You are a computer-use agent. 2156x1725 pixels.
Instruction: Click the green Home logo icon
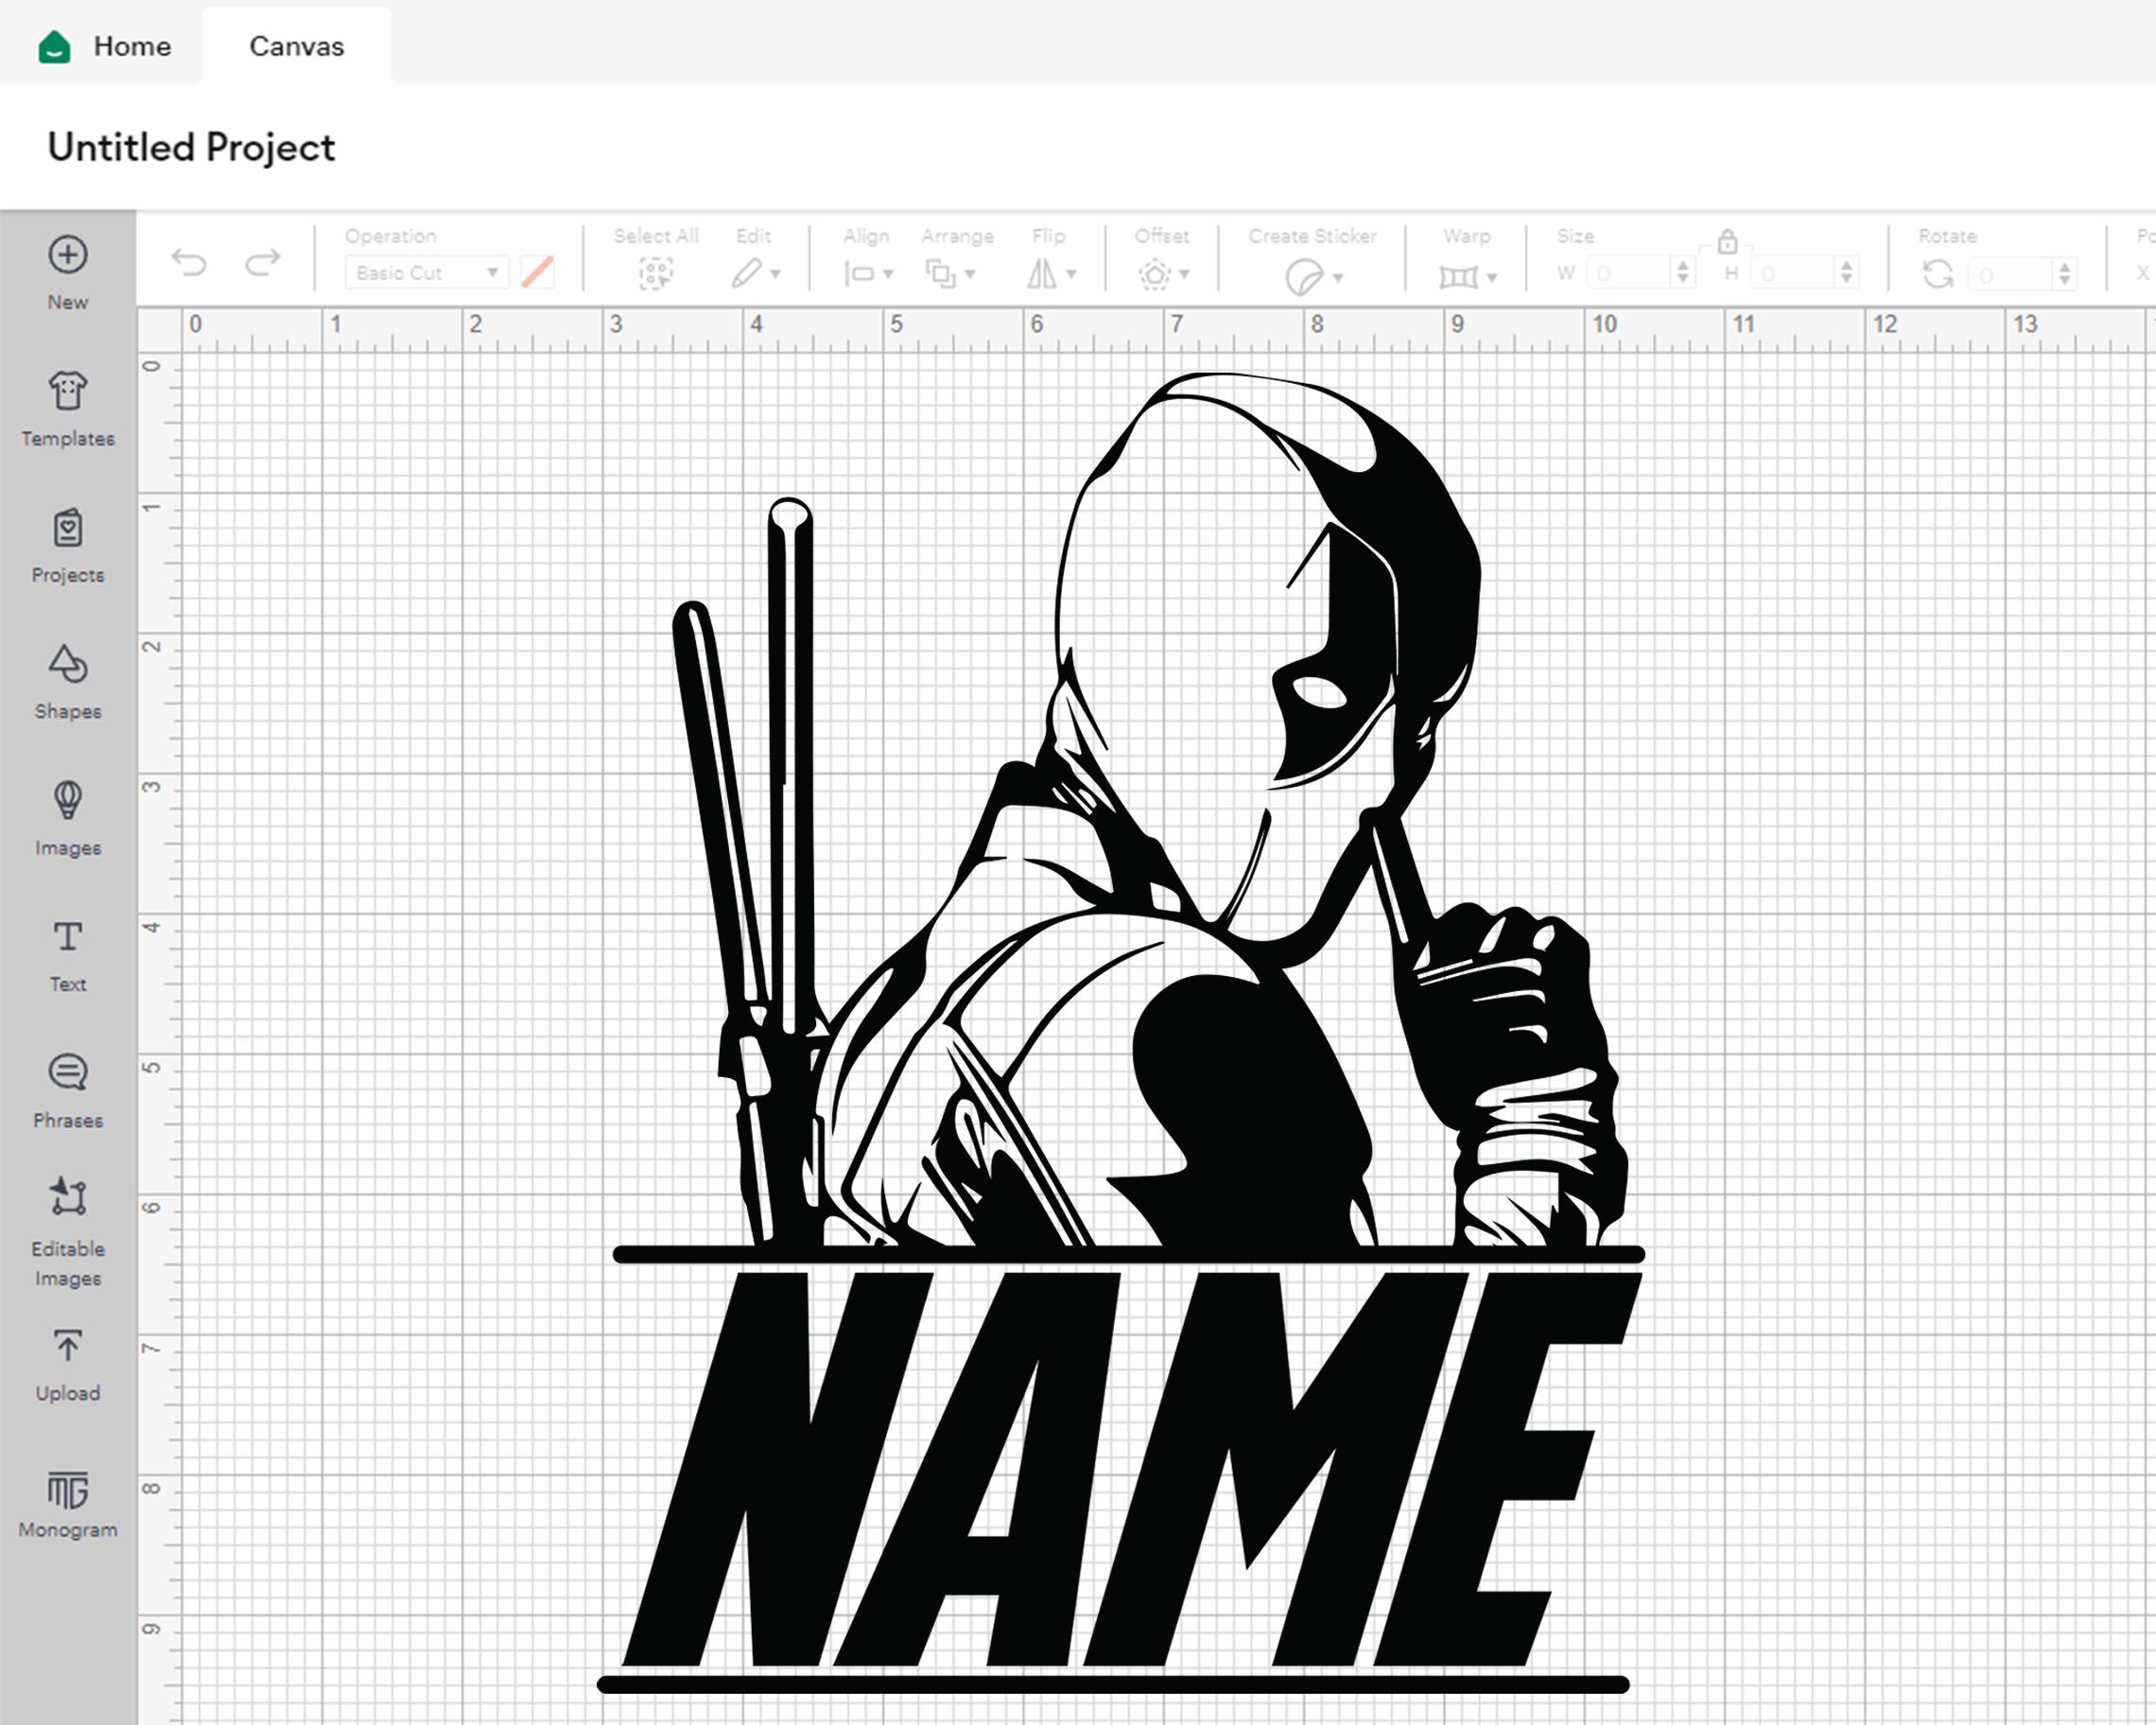54,47
